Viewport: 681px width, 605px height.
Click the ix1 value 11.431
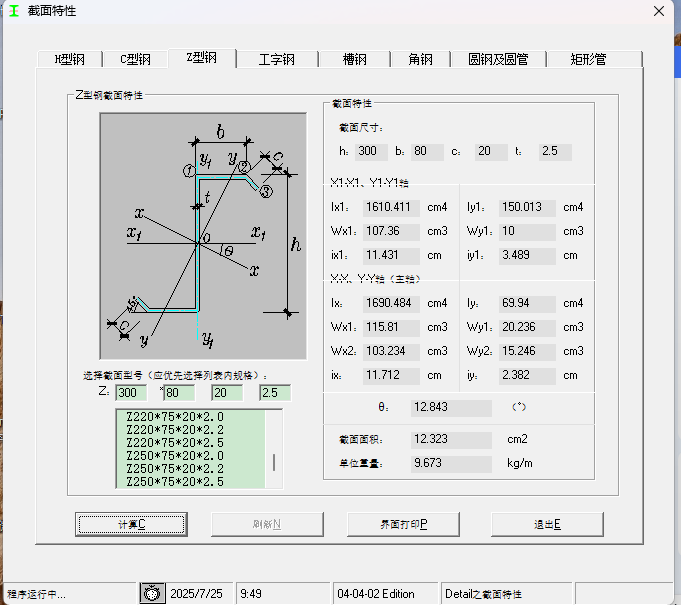[x=391, y=255]
